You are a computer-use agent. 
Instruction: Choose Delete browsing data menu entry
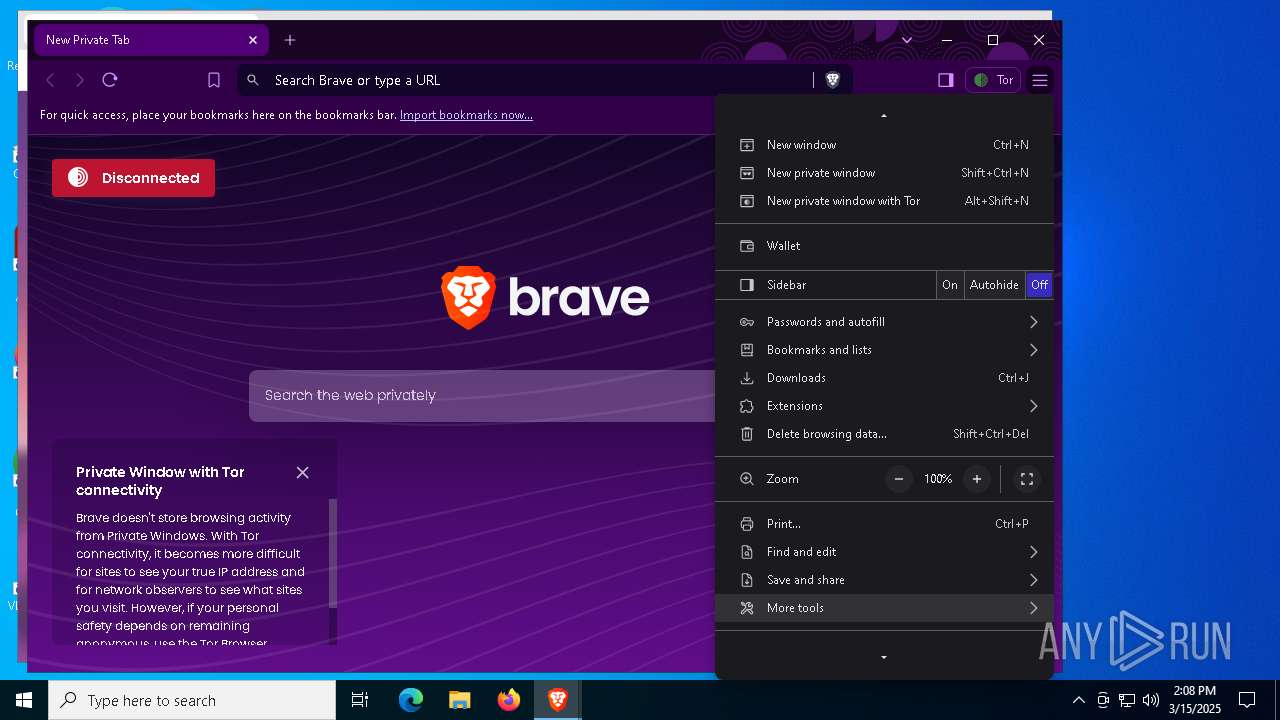click(884, 434)
